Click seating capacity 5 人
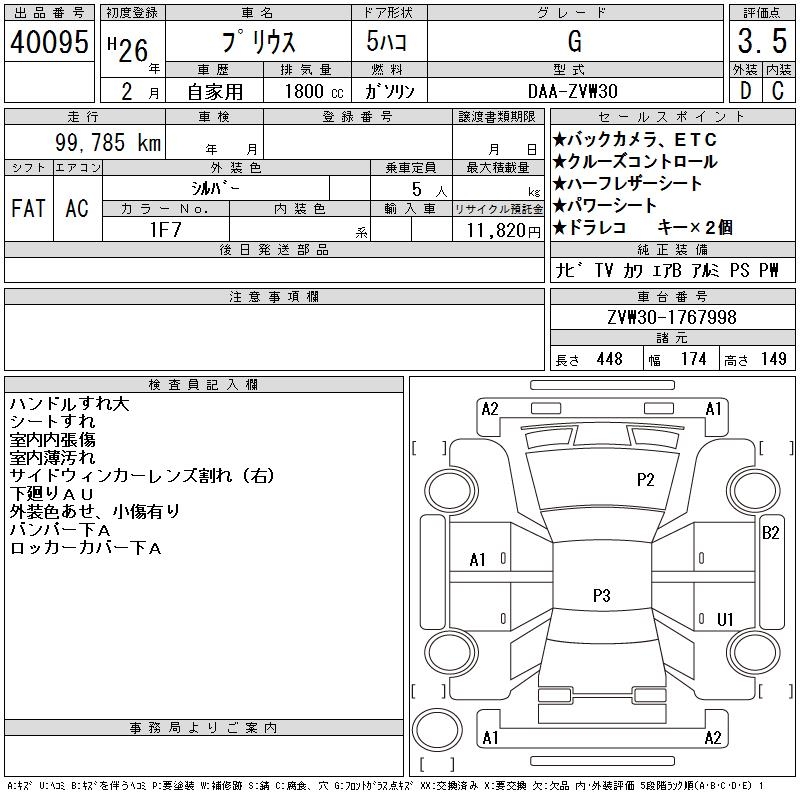The height and width of the screenshot is (800, 800). point(429,190)
